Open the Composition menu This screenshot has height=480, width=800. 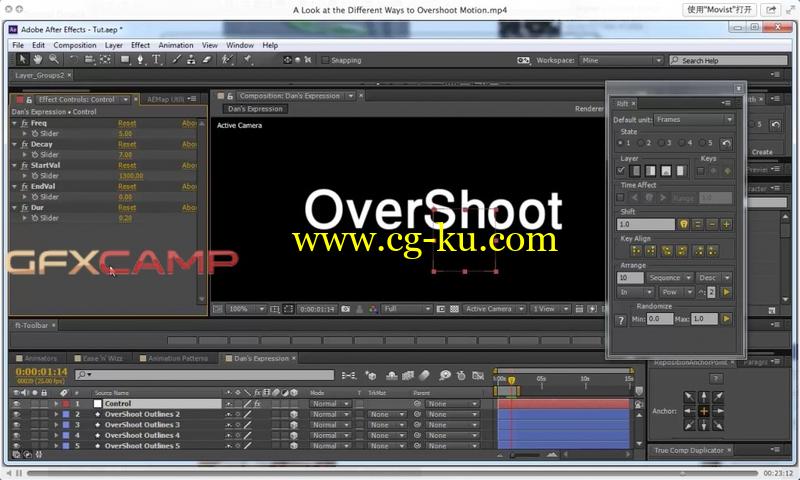point(74,45)
